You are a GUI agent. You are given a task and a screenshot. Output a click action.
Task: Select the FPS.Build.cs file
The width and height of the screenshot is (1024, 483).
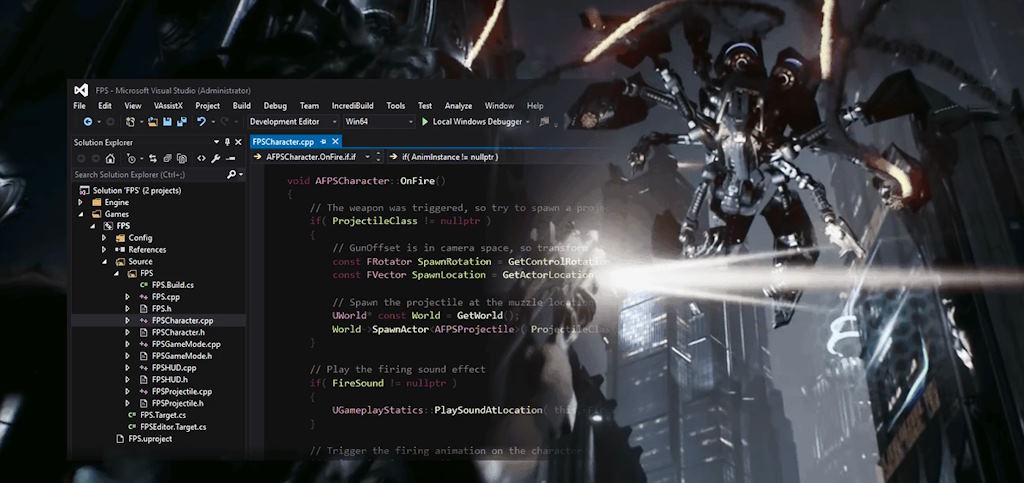coord(172,285)
